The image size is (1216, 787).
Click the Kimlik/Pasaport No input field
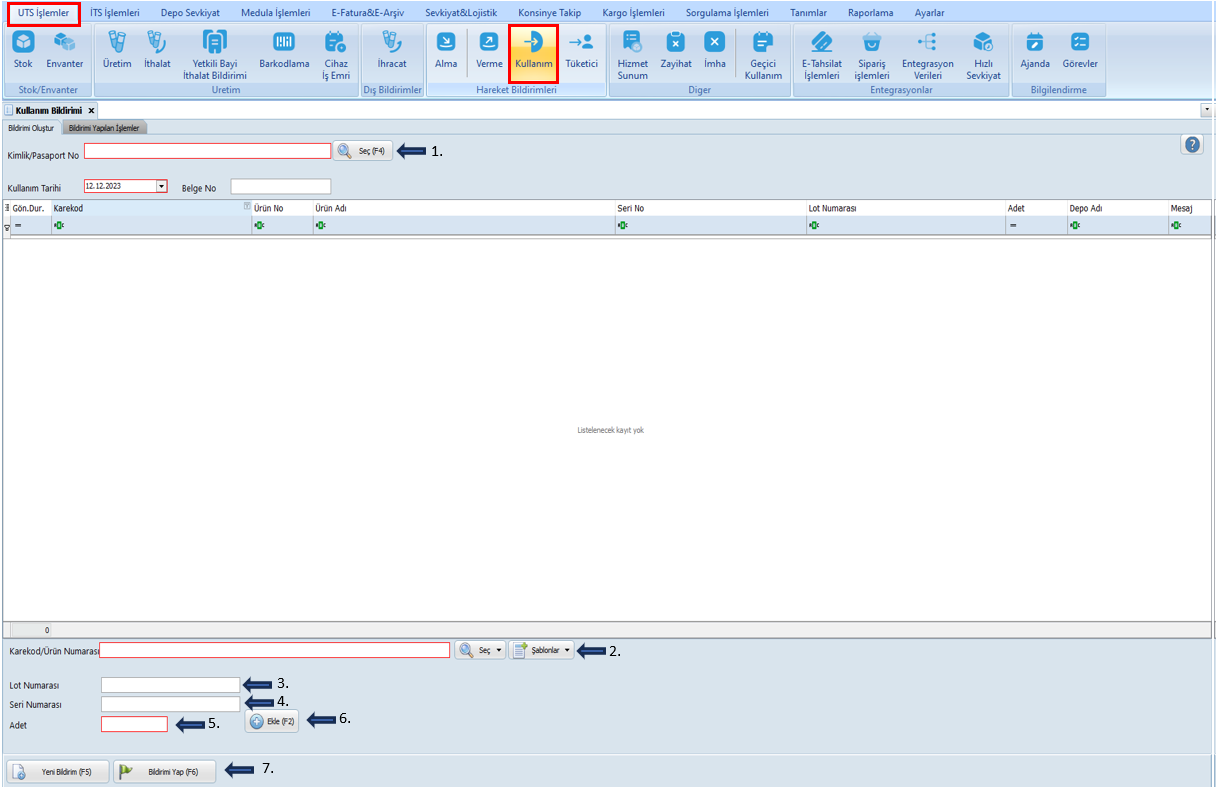207,151
